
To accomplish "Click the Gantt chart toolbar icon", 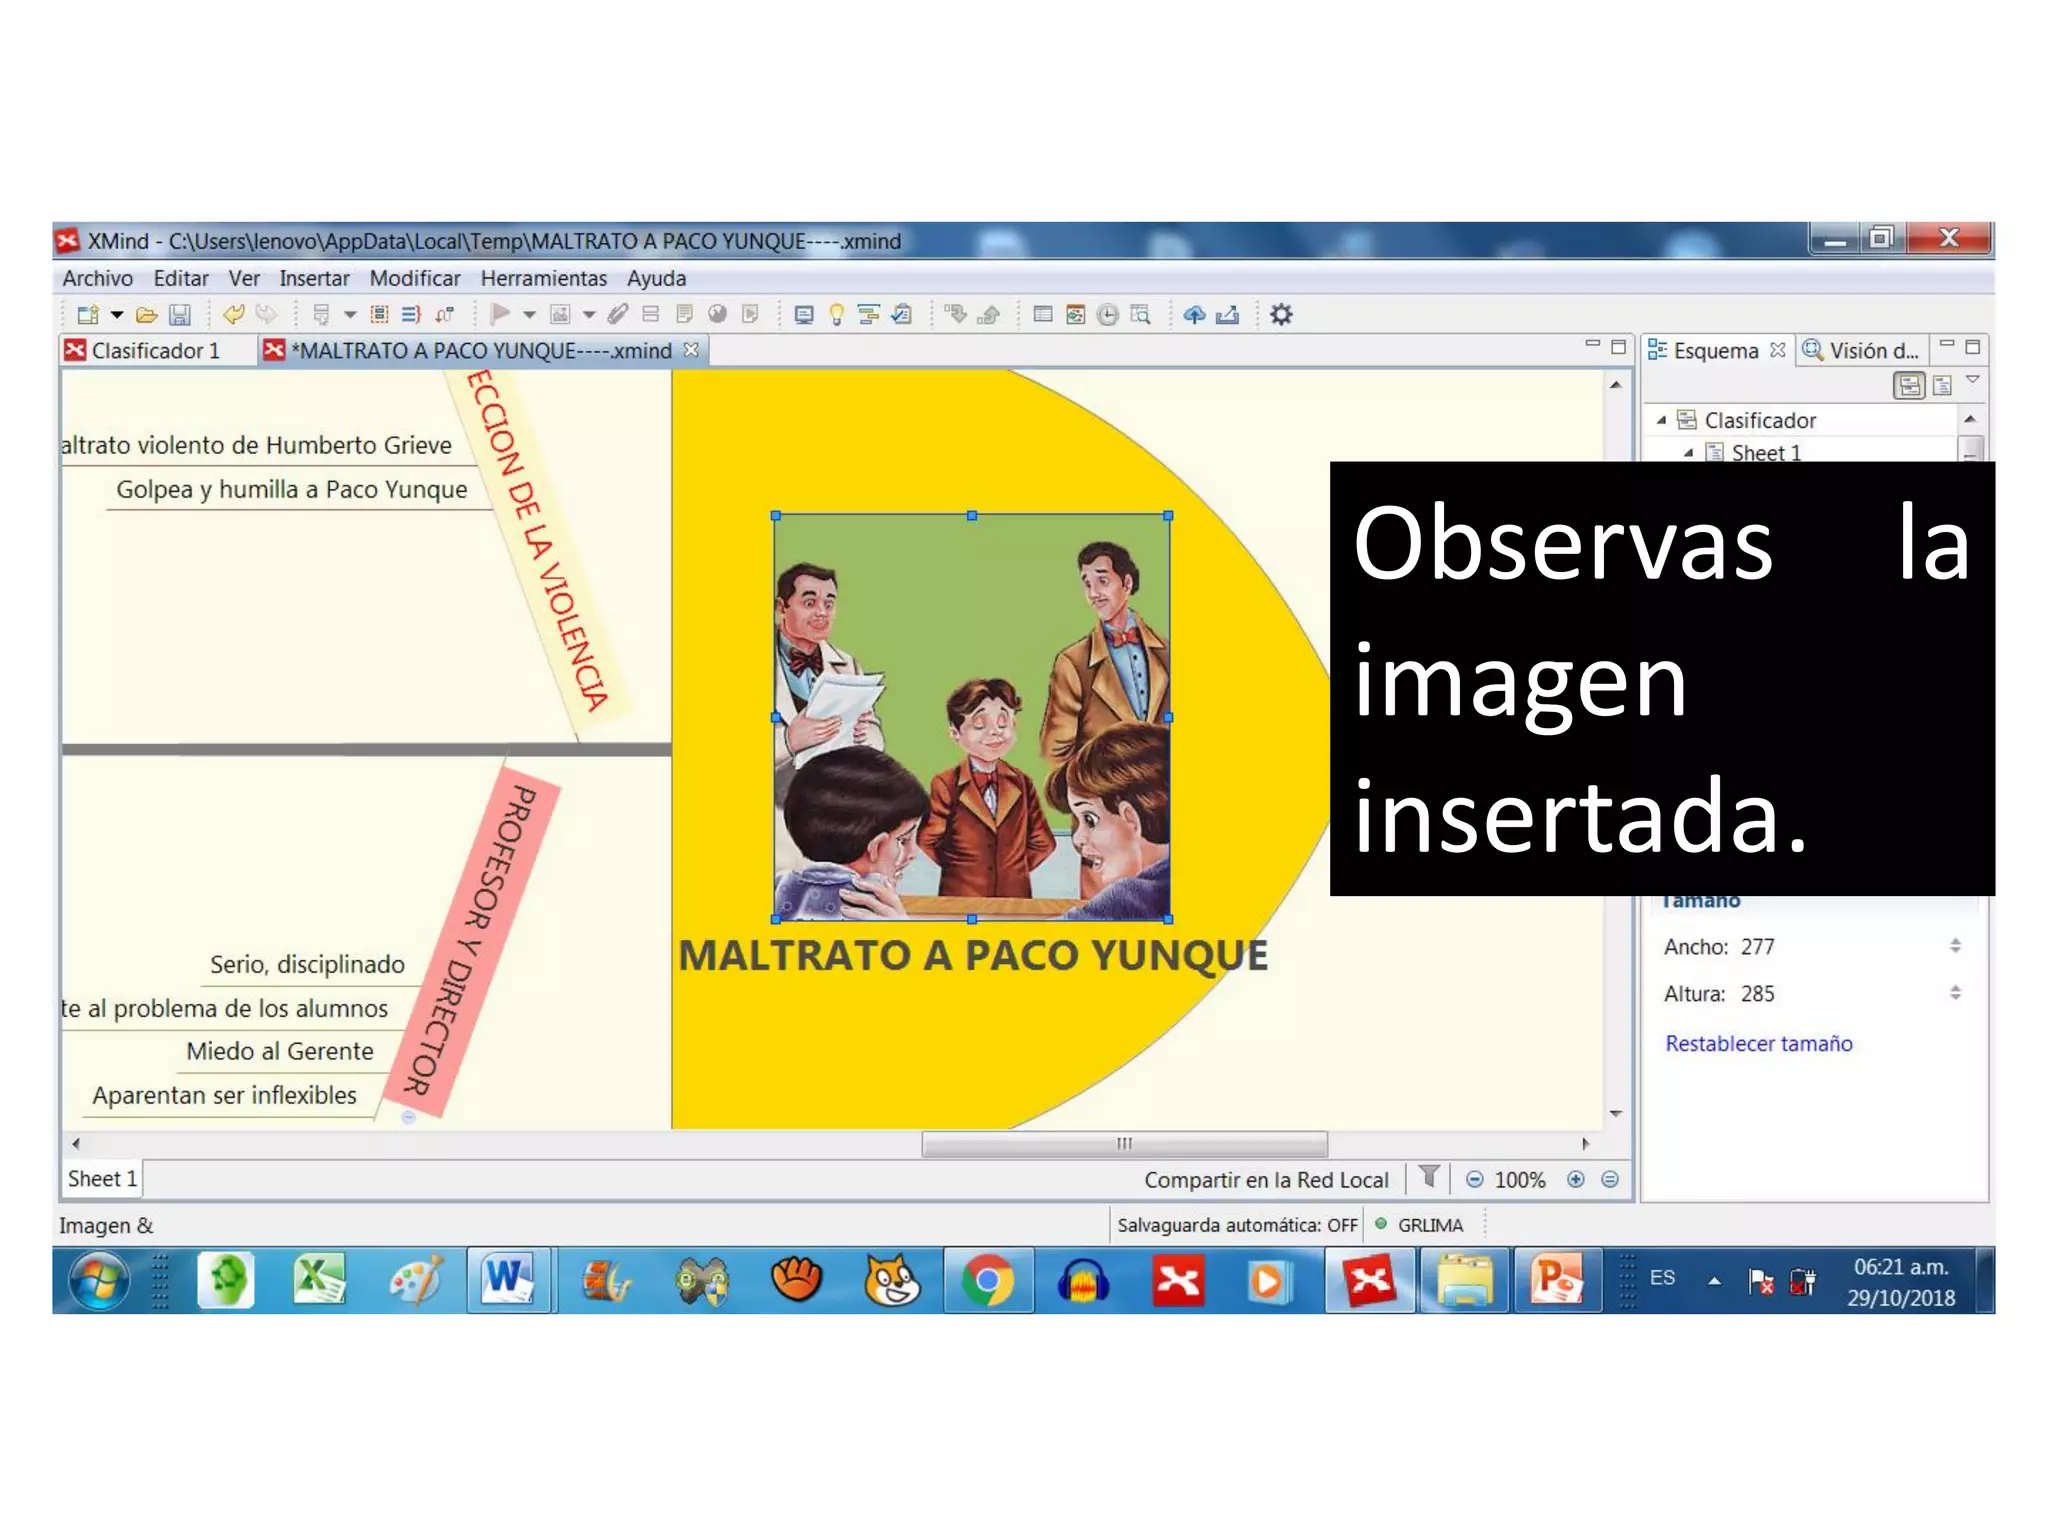I will coord(869,315).
